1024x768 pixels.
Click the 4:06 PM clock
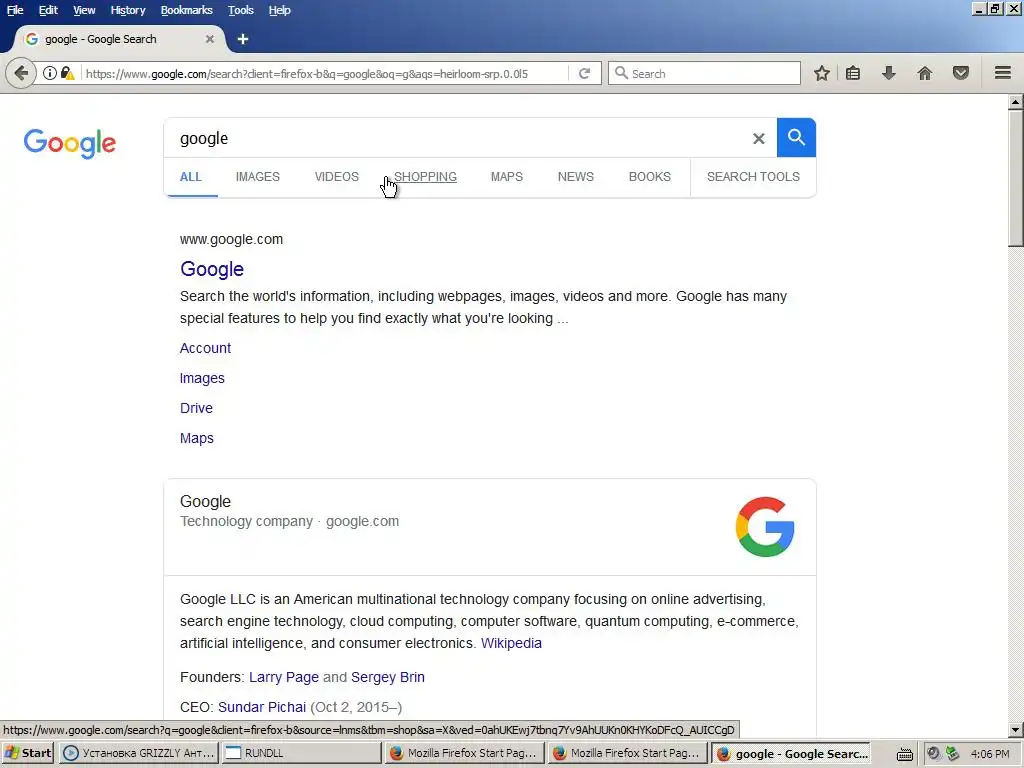point(990,754)
